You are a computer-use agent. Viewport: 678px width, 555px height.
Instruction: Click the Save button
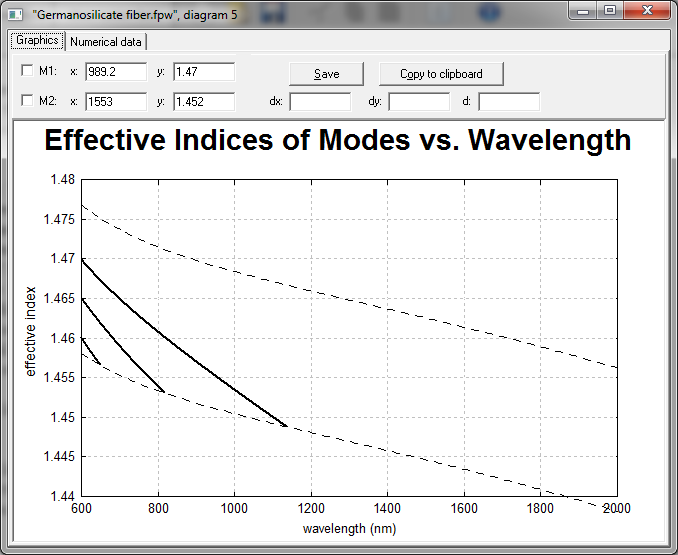(326, 74)
